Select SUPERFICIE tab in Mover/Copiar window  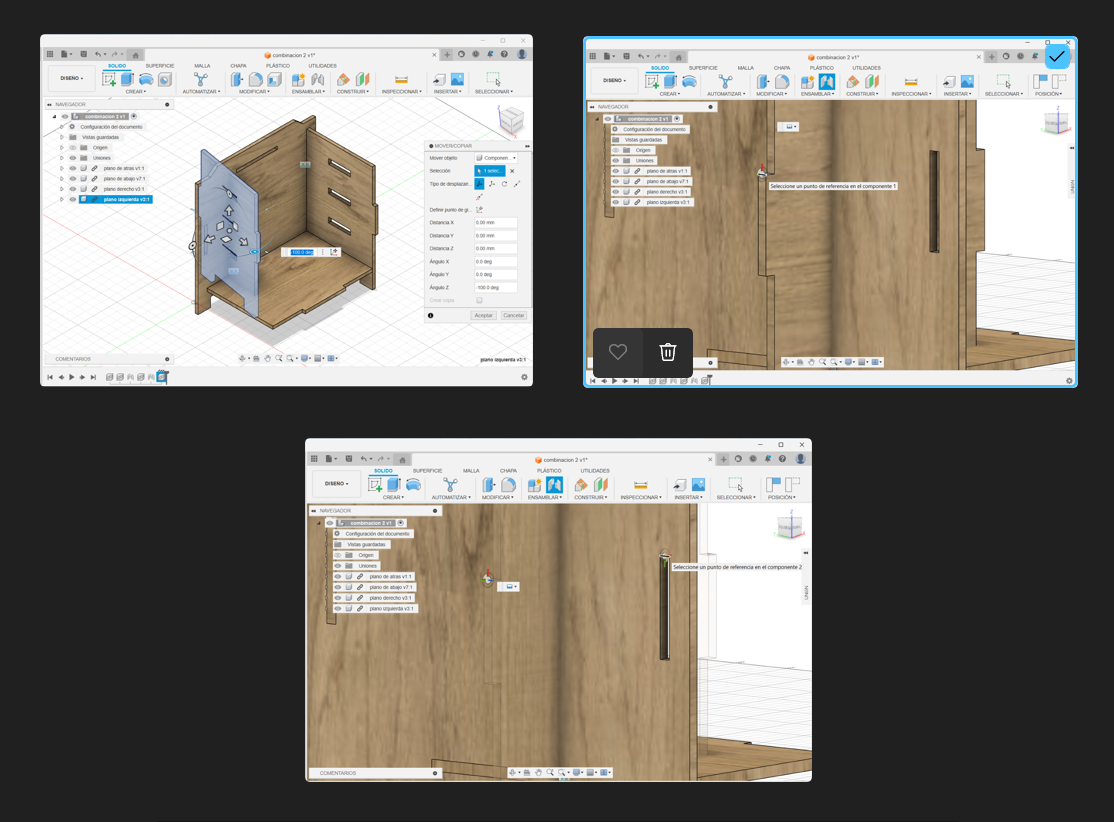160,65
